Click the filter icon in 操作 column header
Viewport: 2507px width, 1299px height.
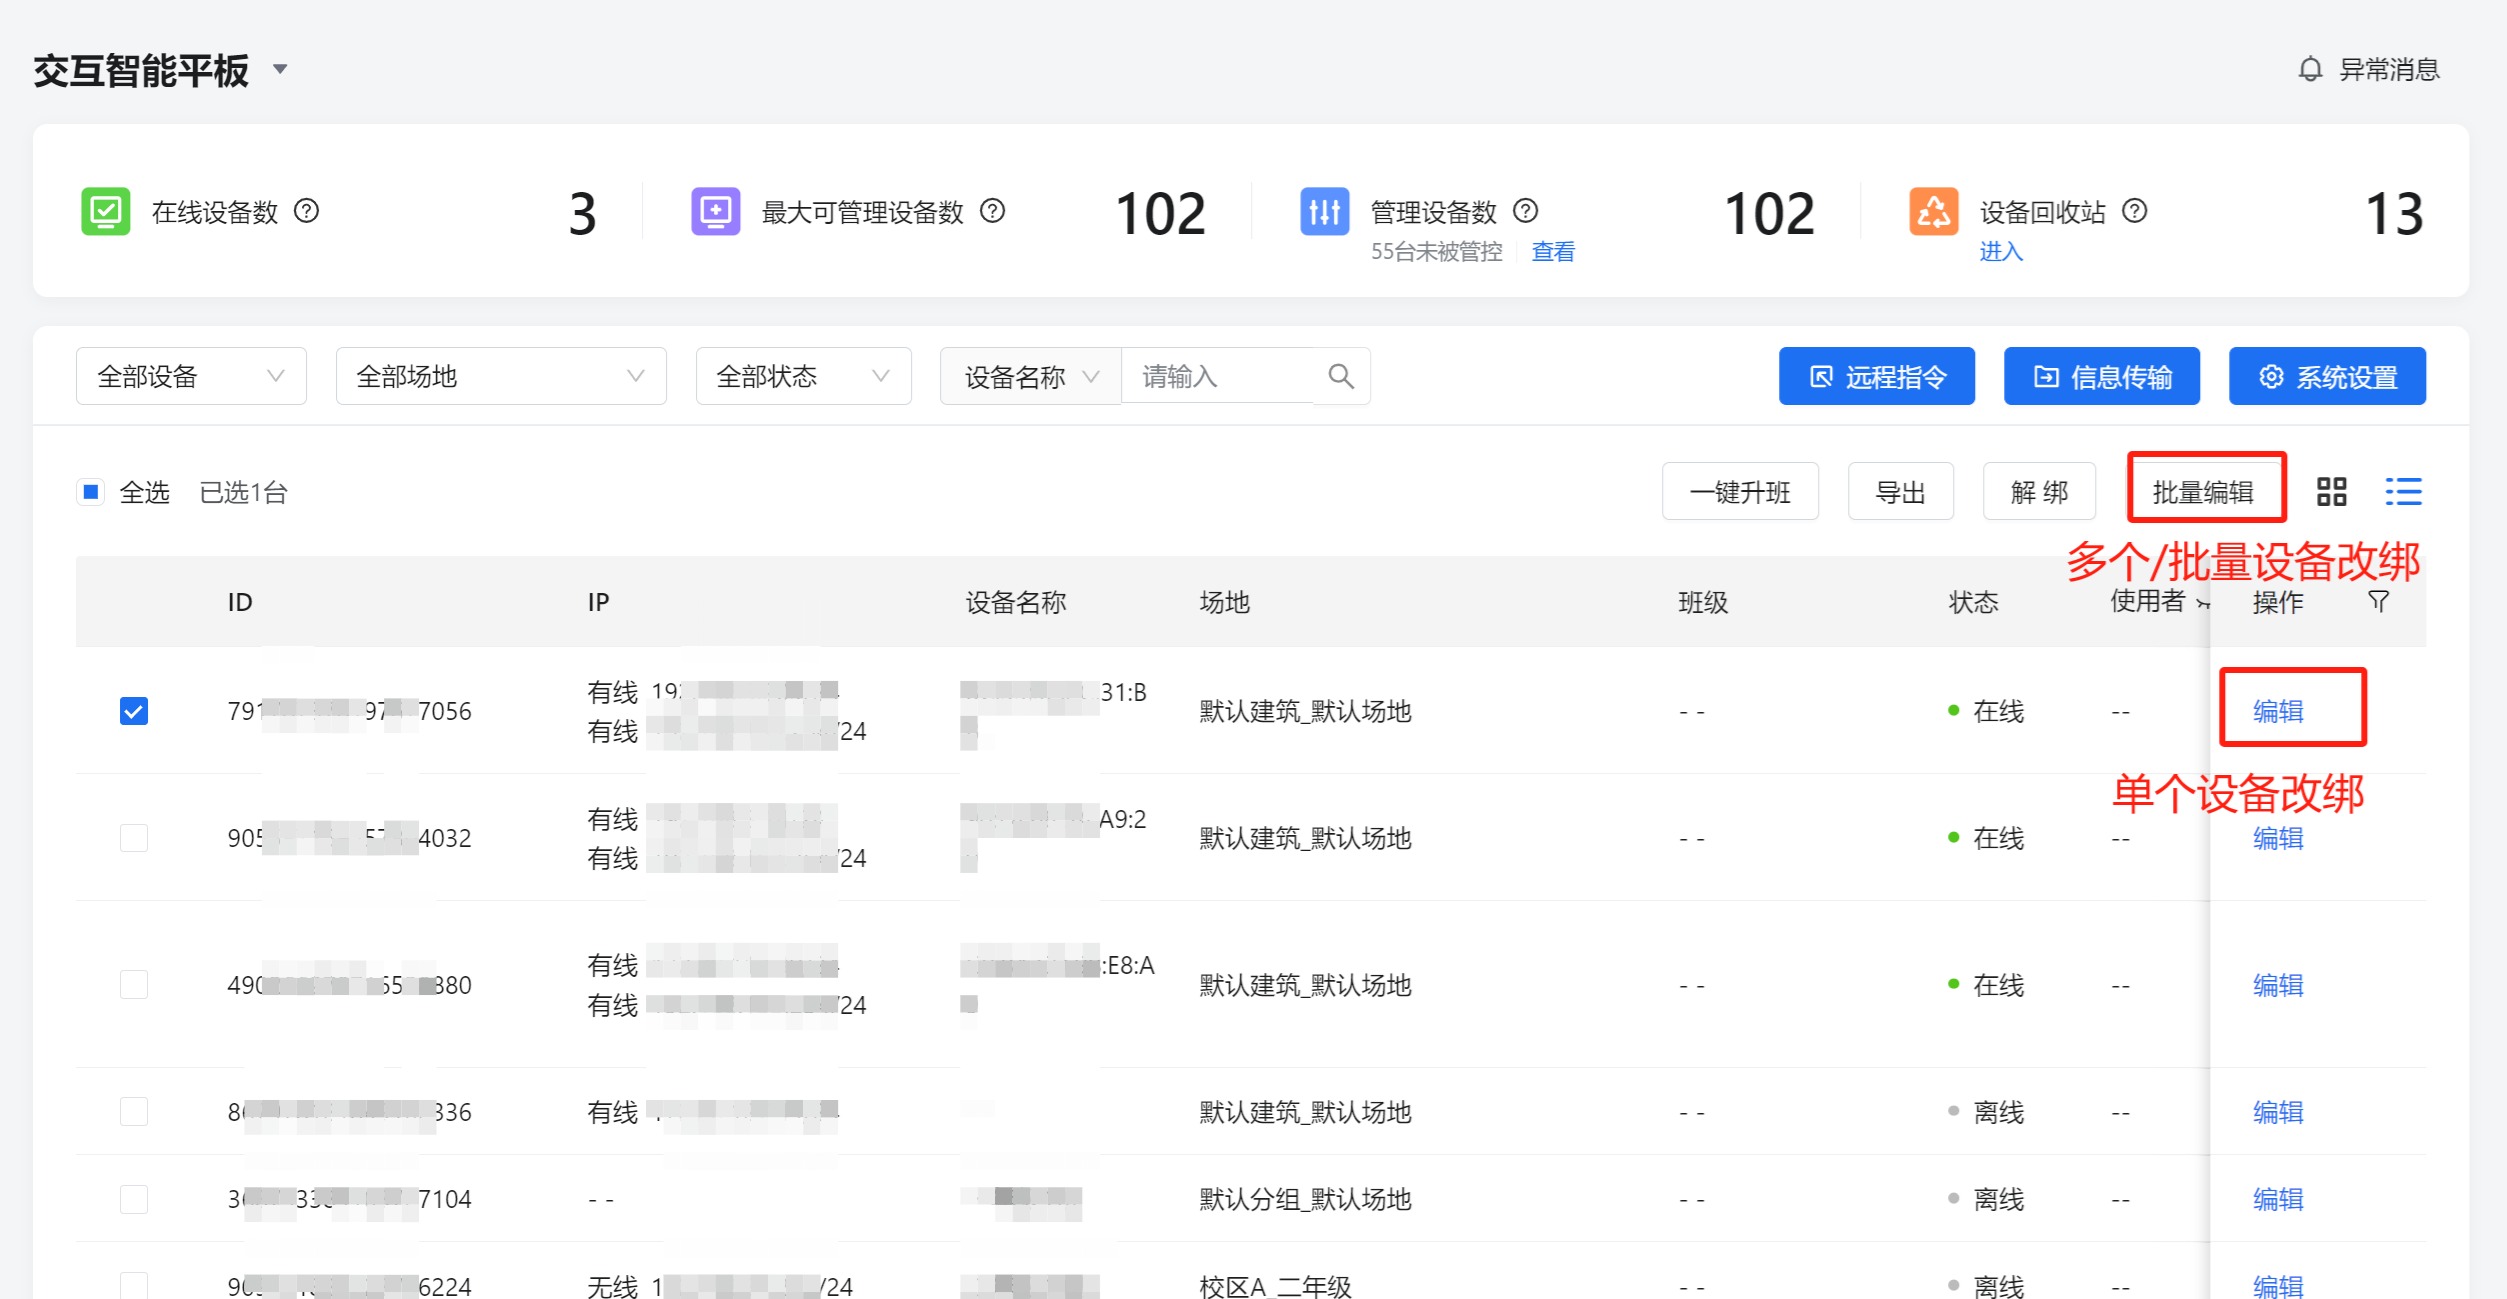[2379, 601]
